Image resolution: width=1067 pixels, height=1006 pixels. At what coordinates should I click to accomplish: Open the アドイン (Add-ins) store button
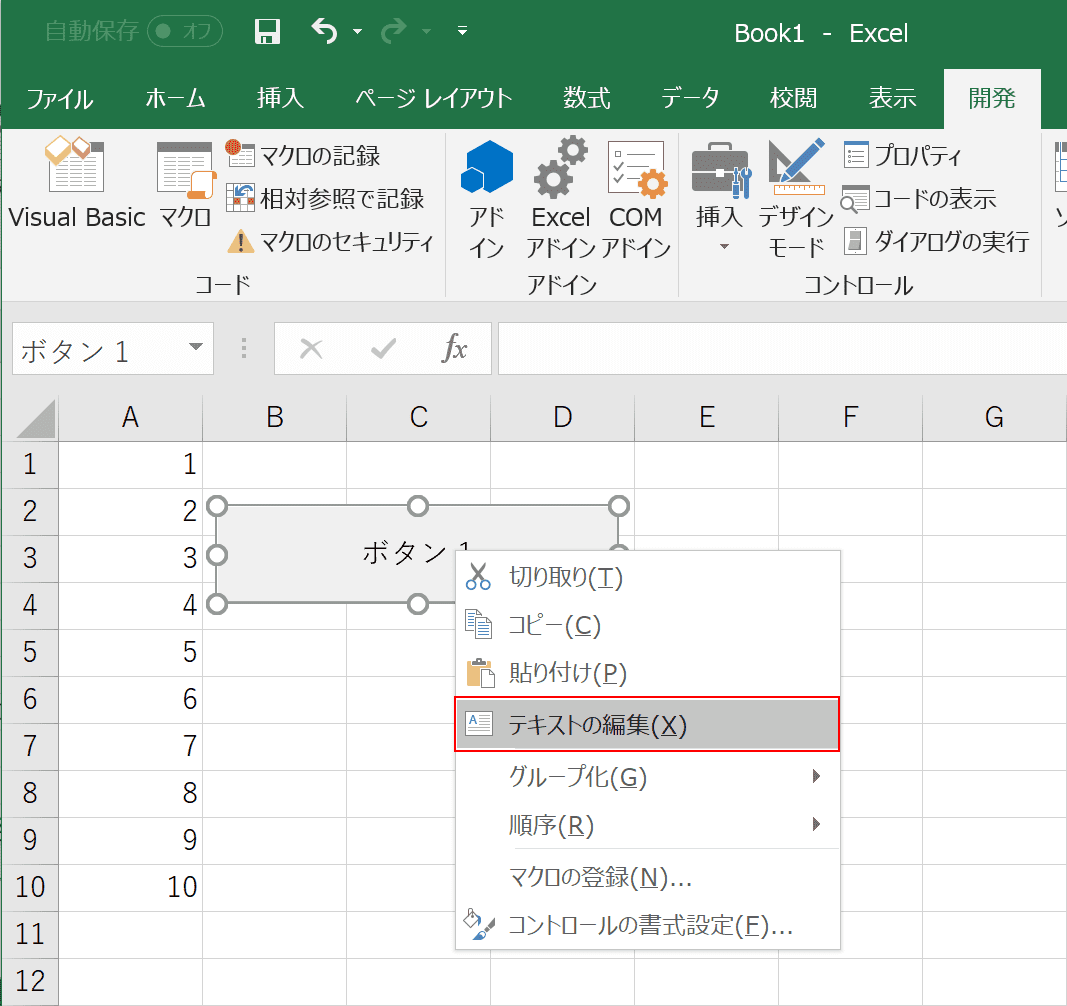tap(487, 199)
